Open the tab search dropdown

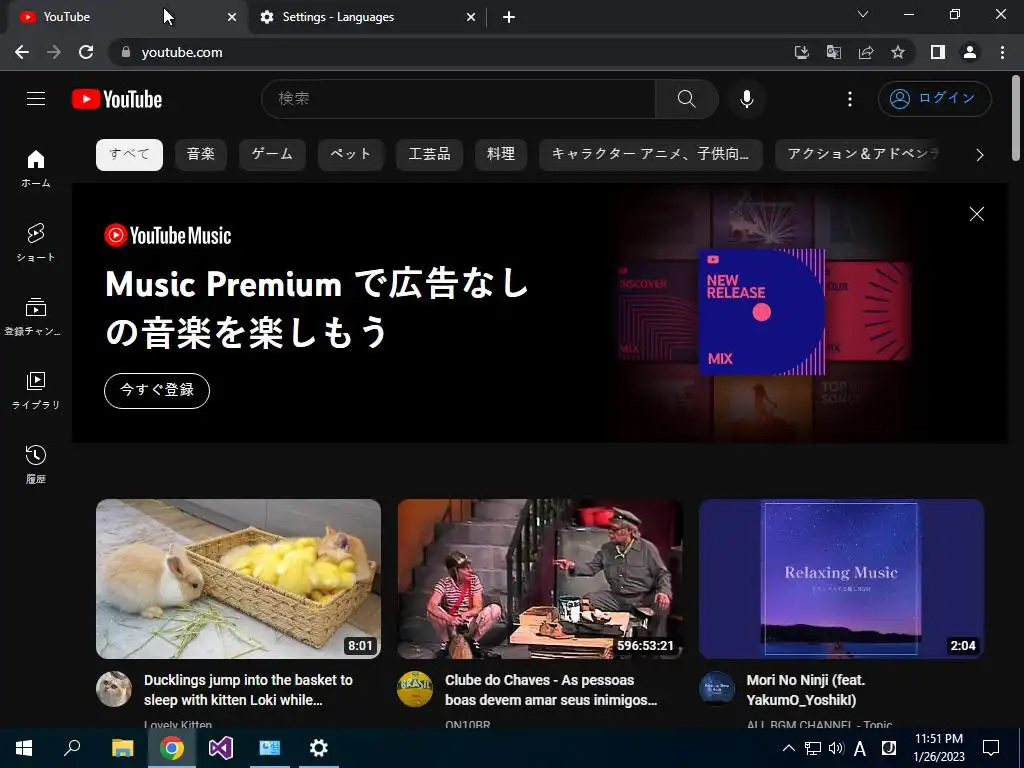click(x=863, y=14)
